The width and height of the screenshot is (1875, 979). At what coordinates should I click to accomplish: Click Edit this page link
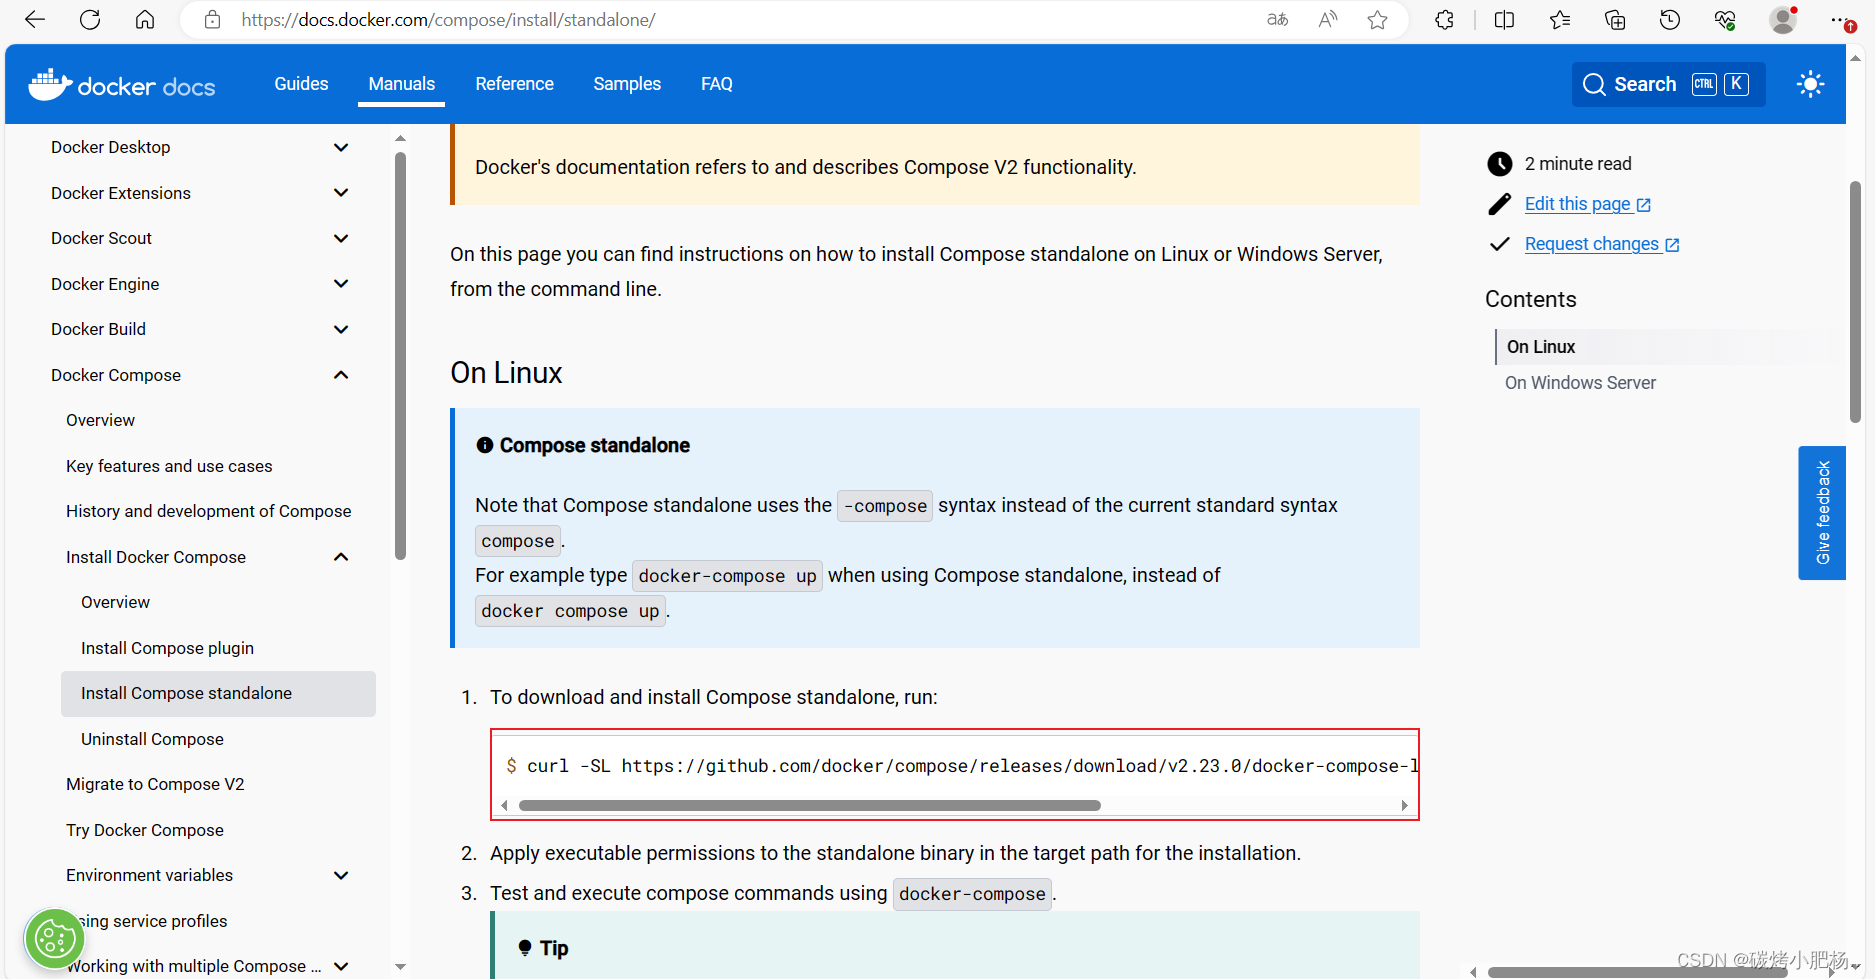[1588, 204]
